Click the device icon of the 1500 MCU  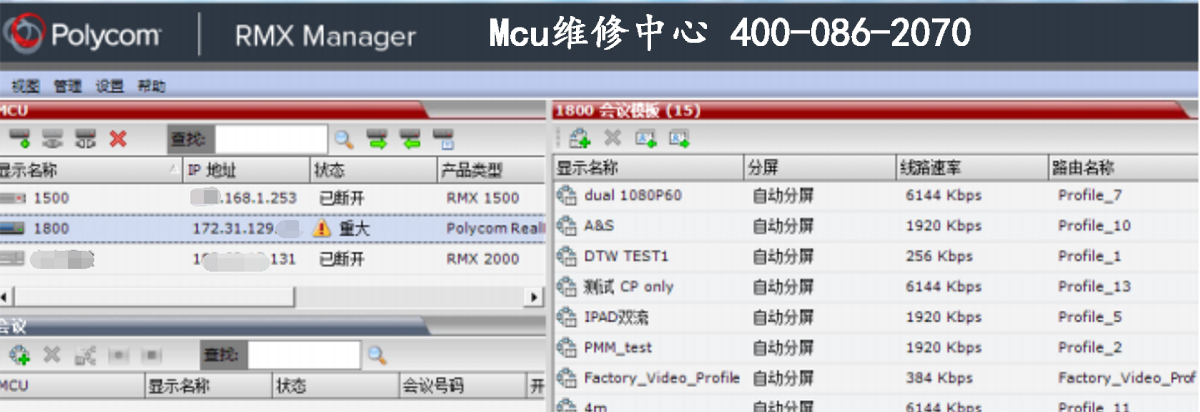[x=12, y=198]
